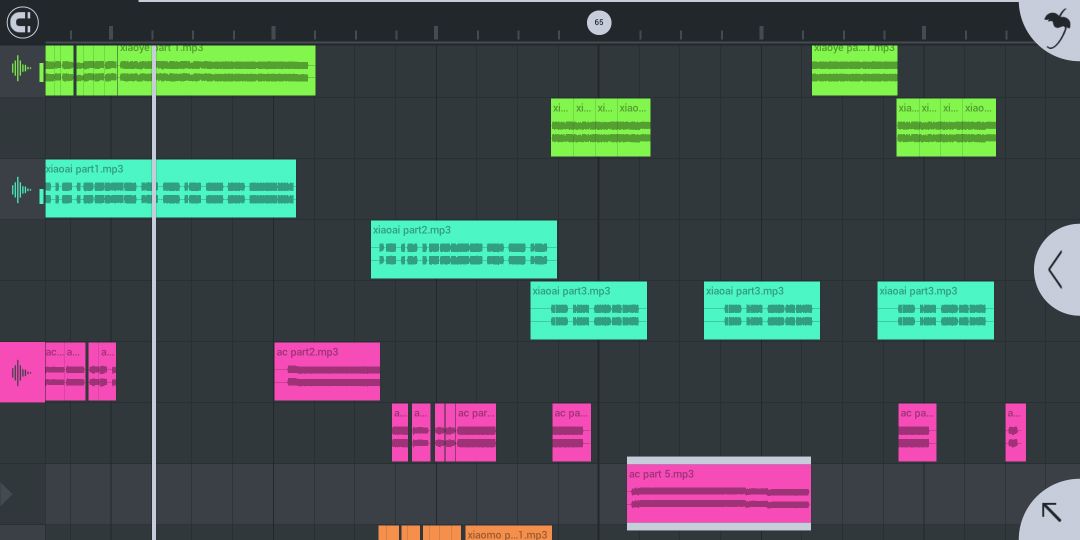This screenshot has height=540, width=1080.
Task: Tap the diagonal arrow corner button
Action: coord(1051,512)
